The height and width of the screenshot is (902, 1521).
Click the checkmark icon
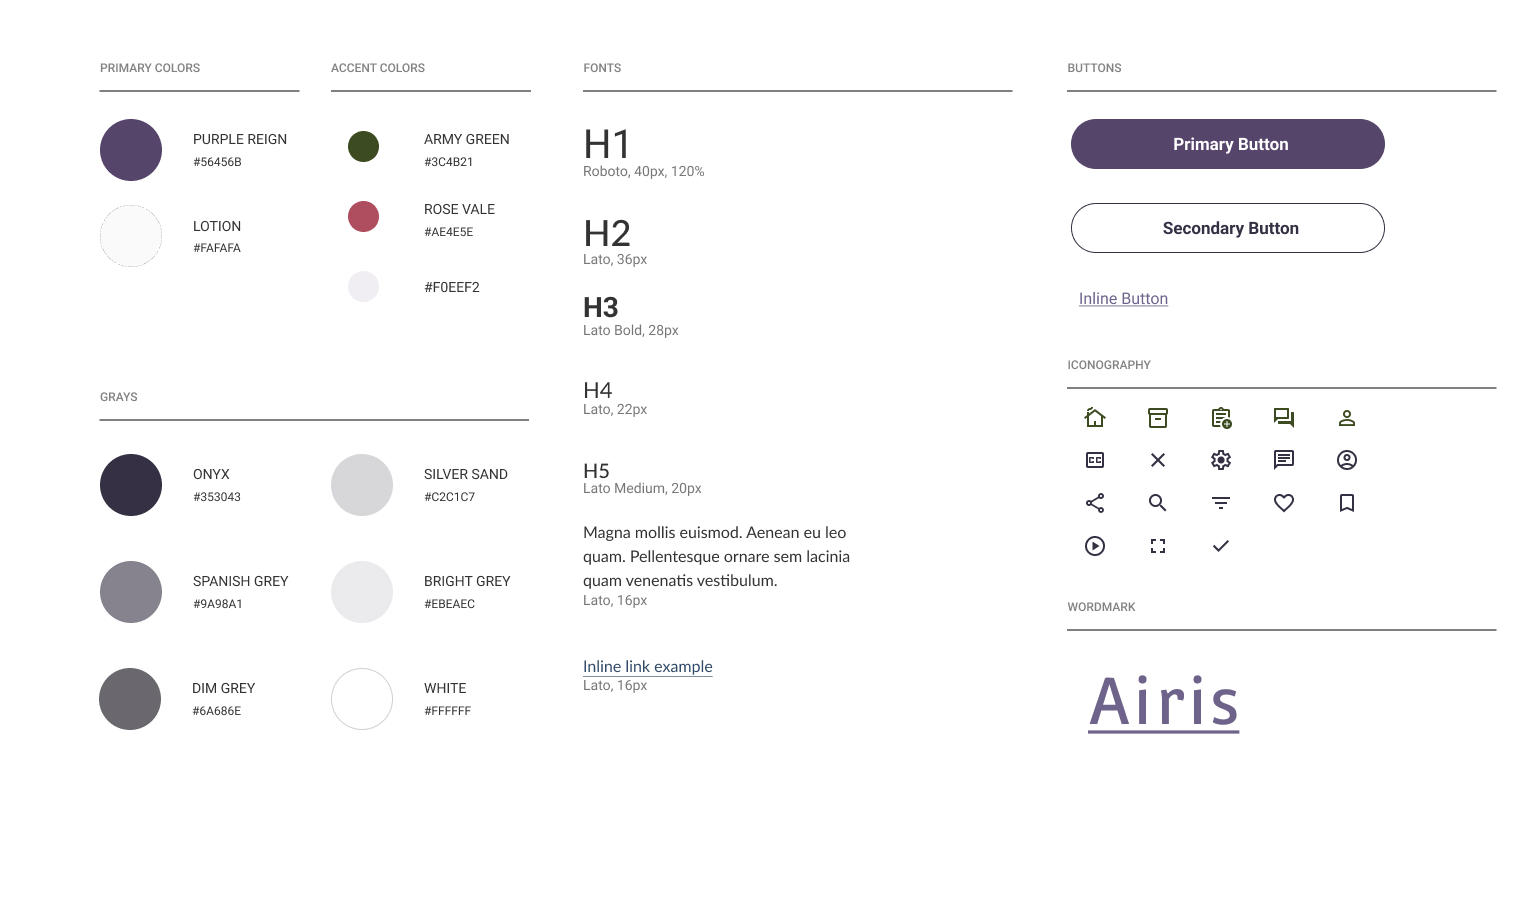1221,546
